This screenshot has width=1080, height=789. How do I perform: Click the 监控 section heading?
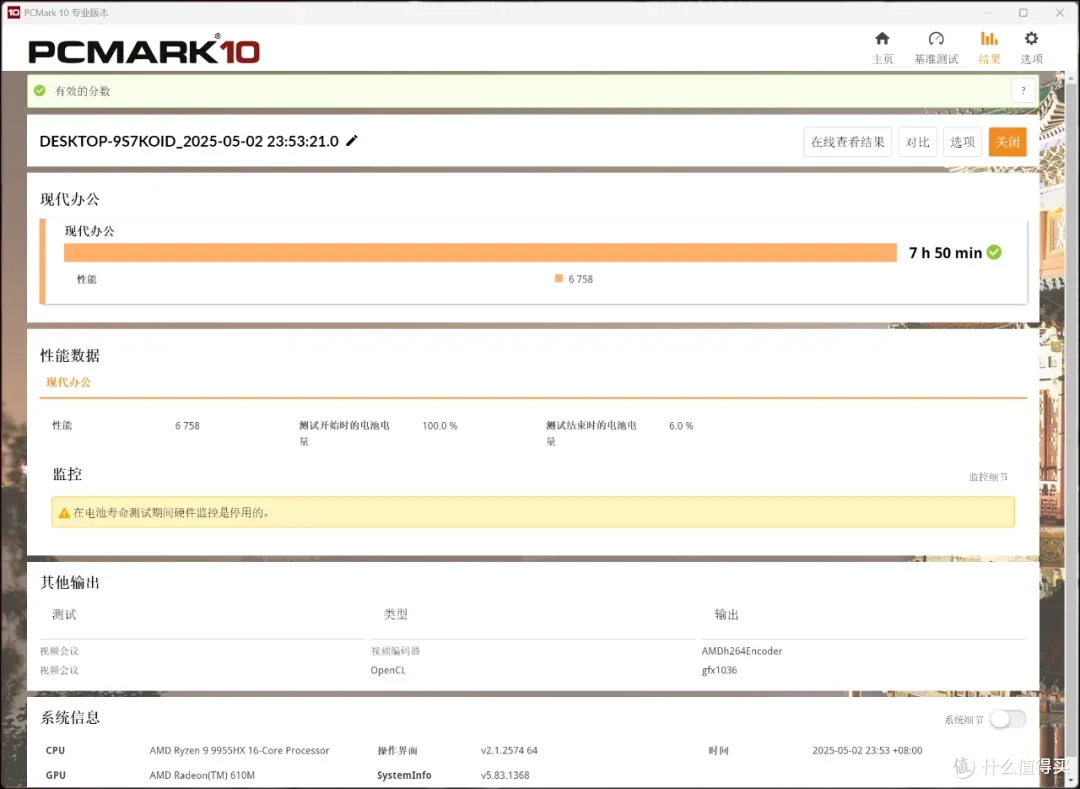point(67,474)
